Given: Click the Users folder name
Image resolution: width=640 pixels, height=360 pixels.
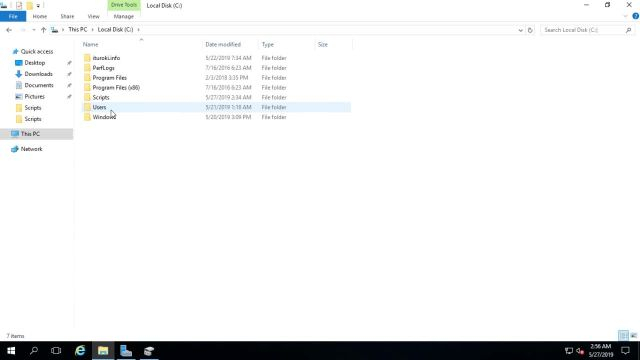Looking at the screenshot, I should [99, 107].
